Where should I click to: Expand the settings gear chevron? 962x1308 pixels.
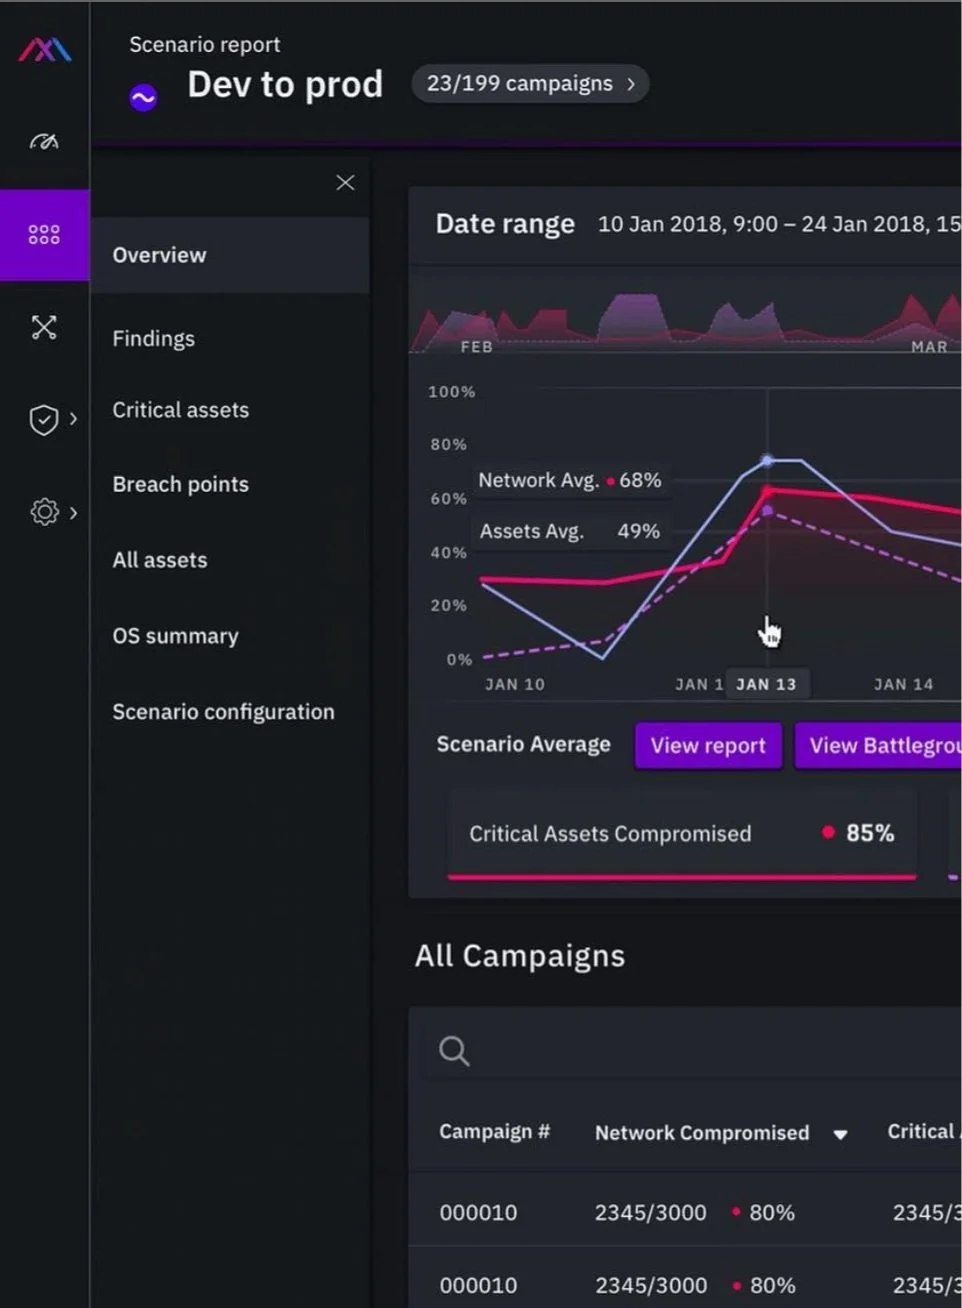coord(73,513)
